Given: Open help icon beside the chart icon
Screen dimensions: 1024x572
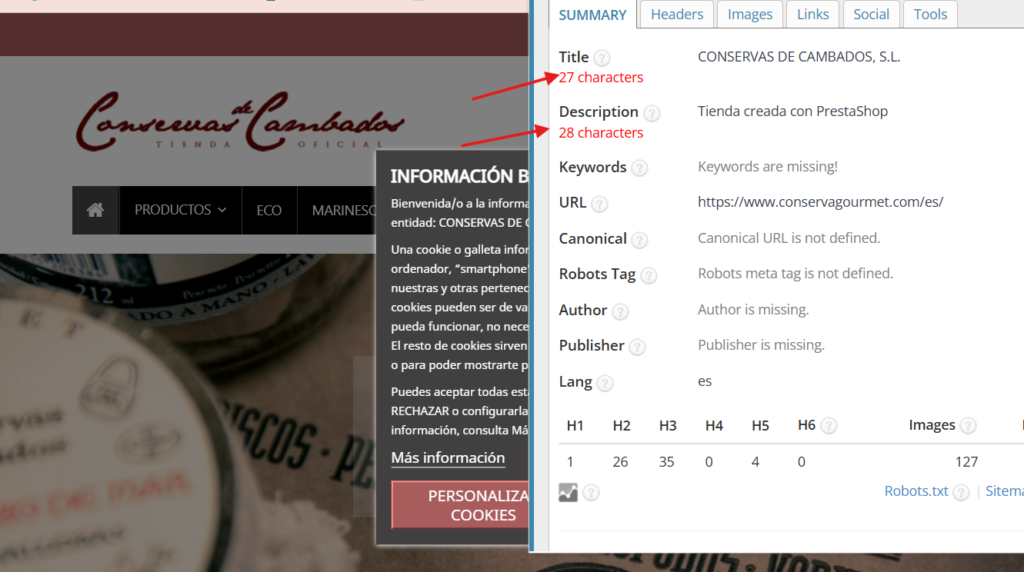Looking at the screenshot, I should tap(591, 492).
